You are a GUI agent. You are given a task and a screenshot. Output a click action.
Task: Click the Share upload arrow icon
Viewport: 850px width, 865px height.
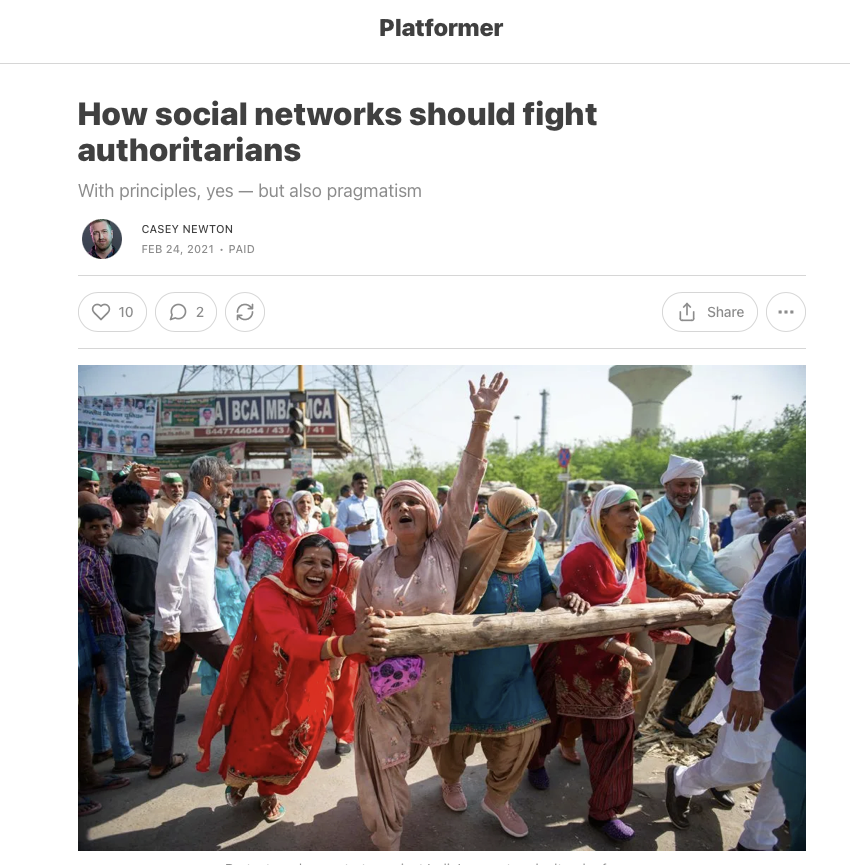(687, 312)
